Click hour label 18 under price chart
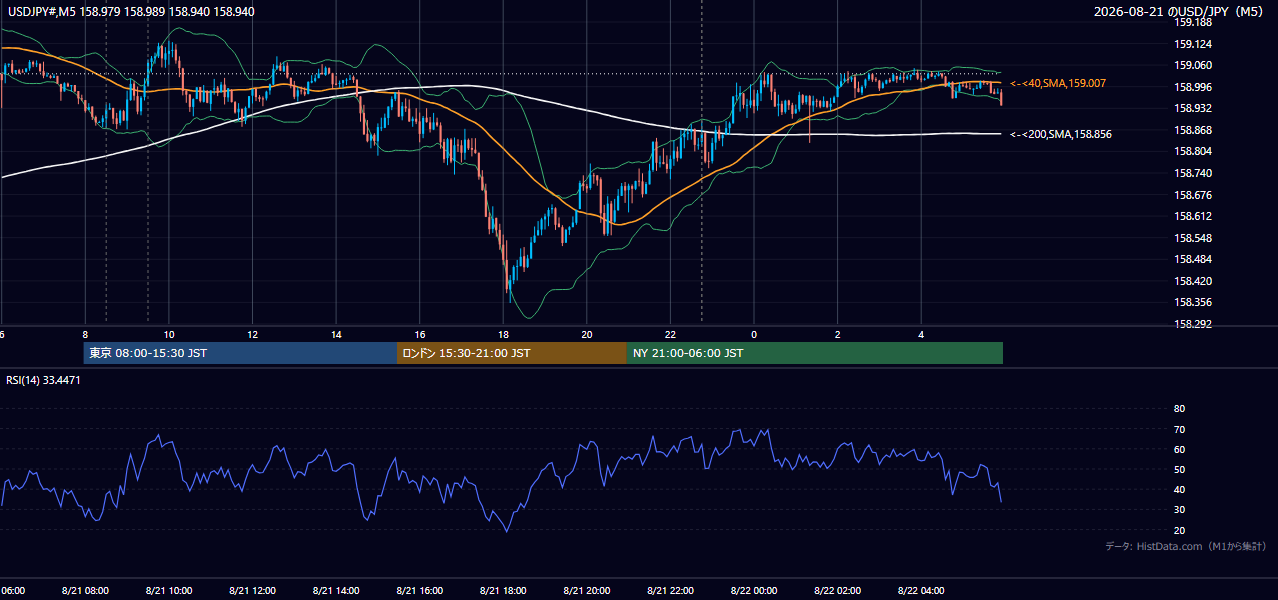This screenshot has width=1278, height=600. click(x=503, y=335)
